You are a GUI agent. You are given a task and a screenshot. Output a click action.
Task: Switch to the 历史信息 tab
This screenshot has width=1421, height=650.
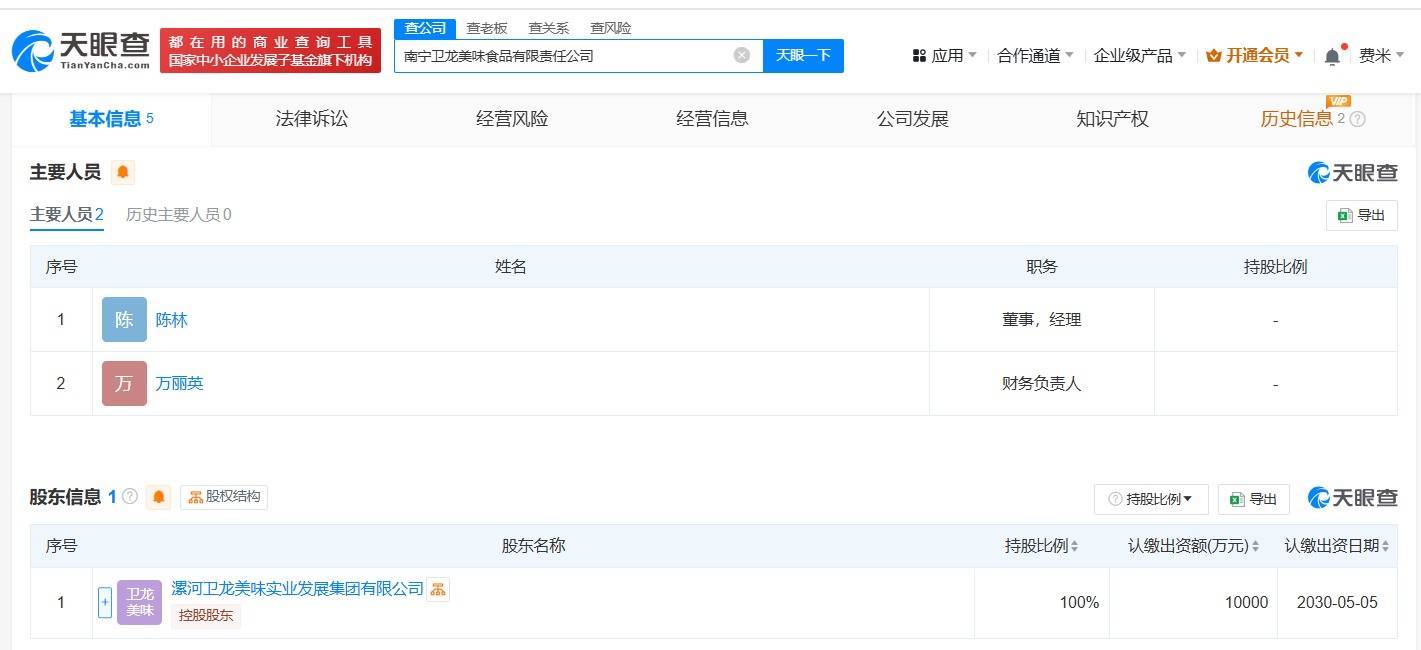tap(1296, 119)
